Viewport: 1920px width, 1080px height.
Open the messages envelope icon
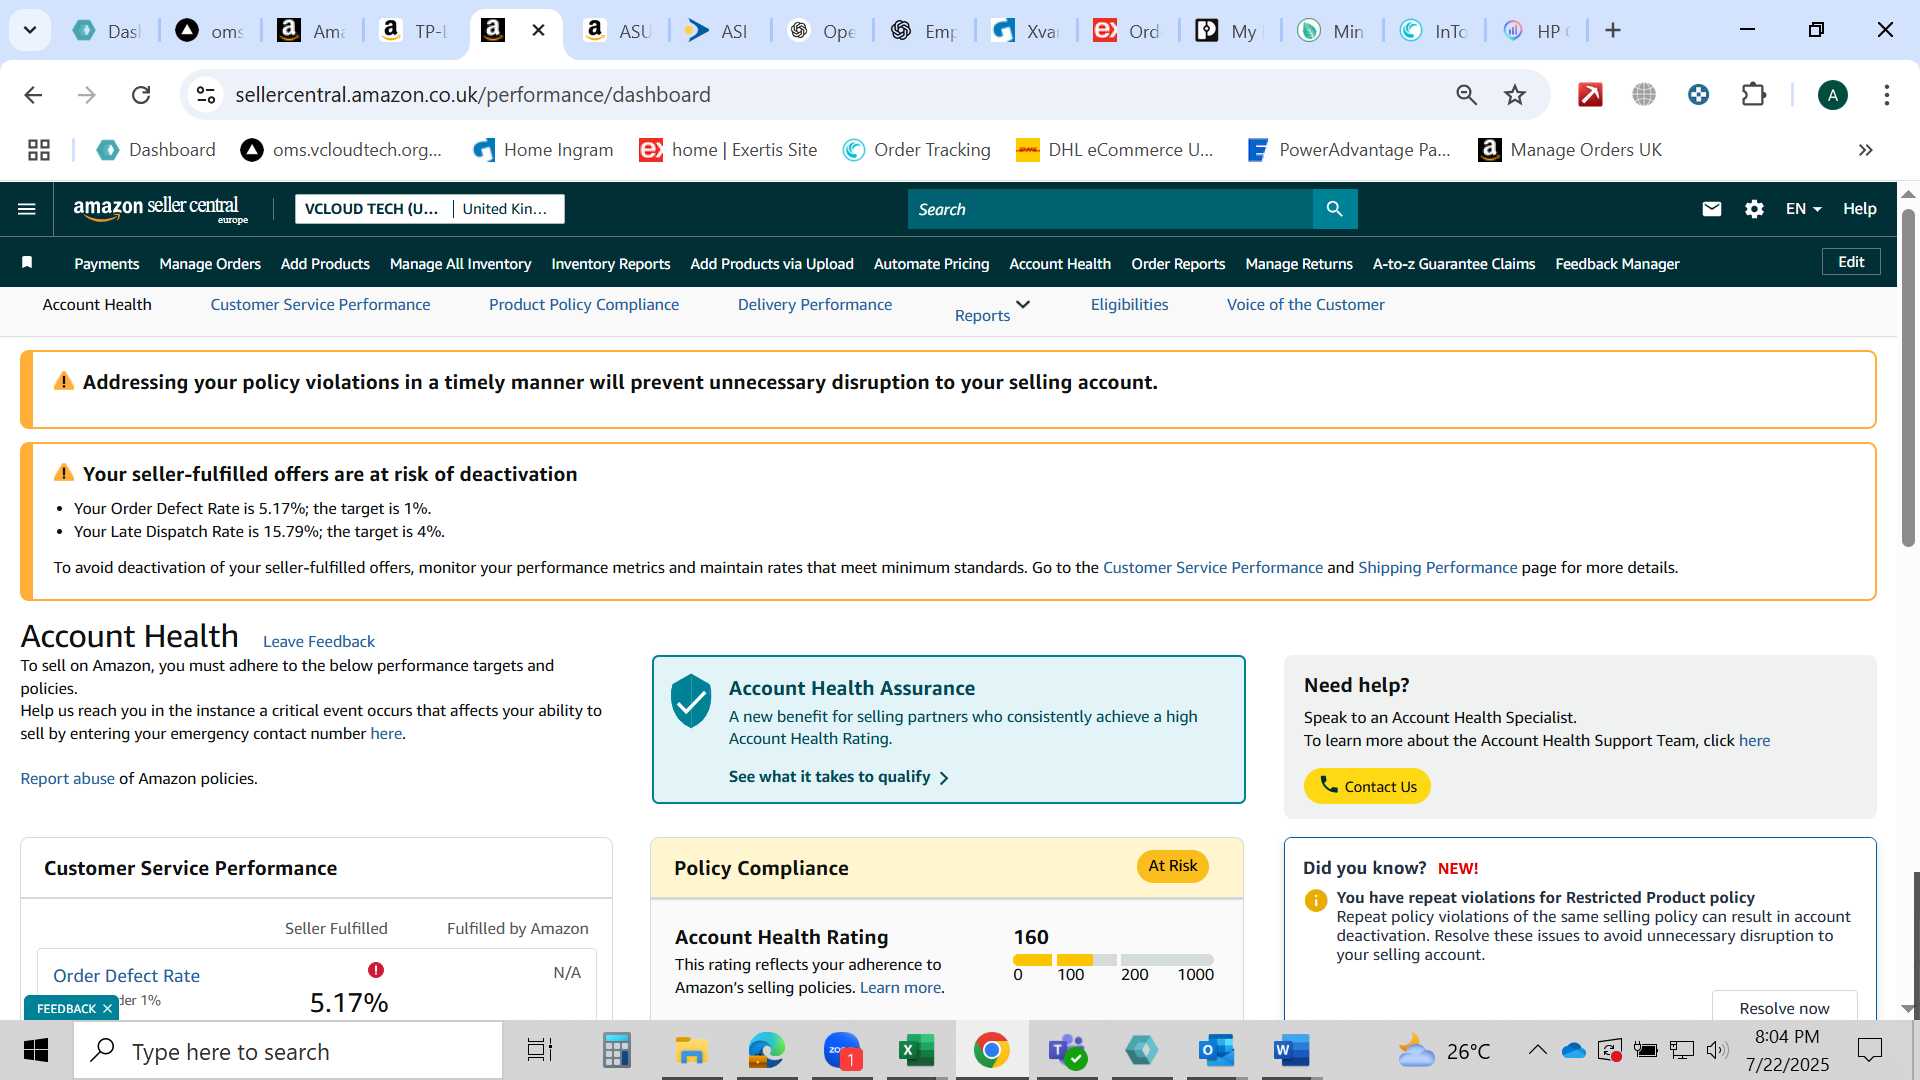tap(1712, 209)
